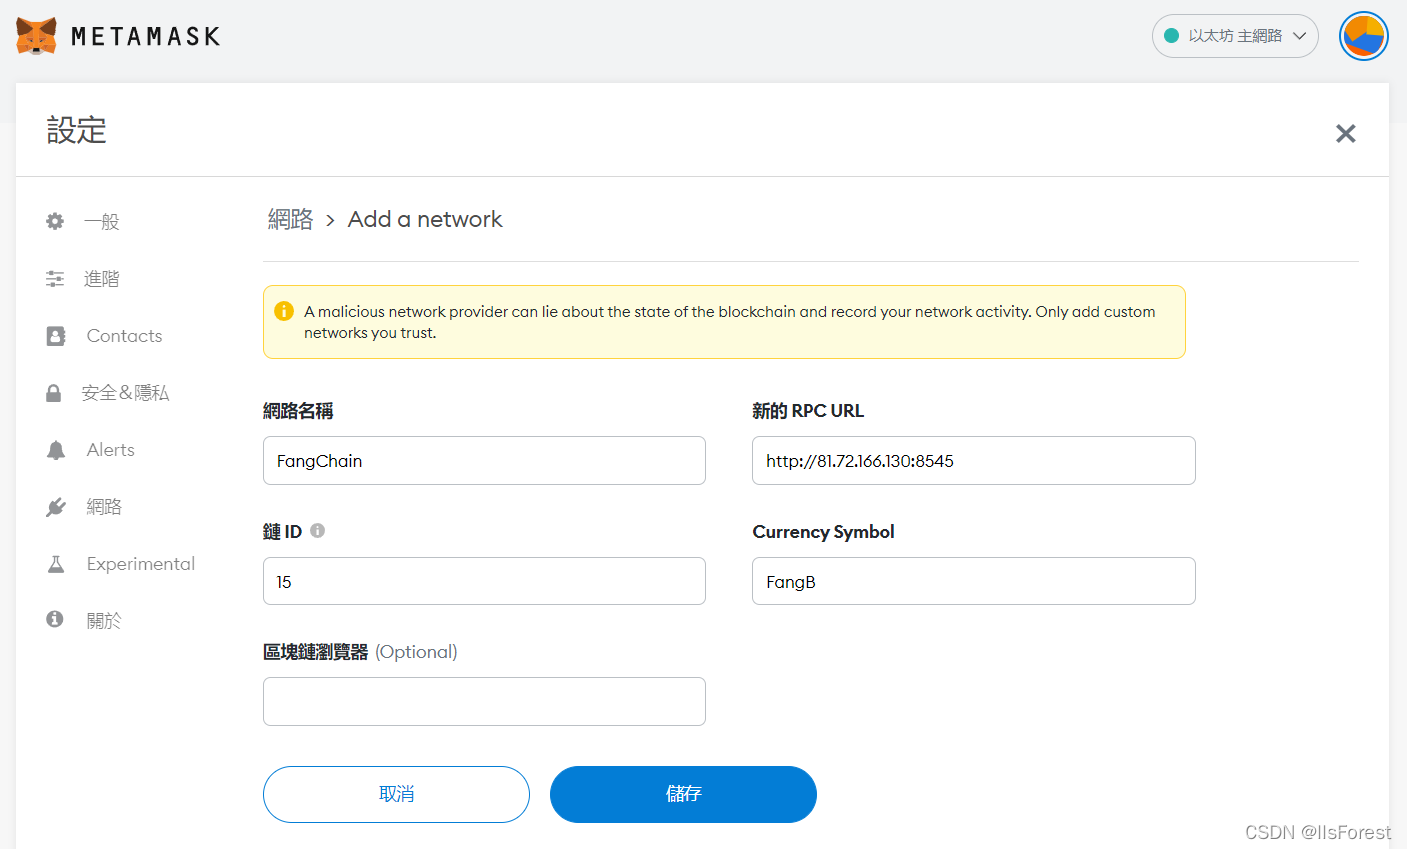Select the Alerts entry in settings sidebar

tap(110, 449)
